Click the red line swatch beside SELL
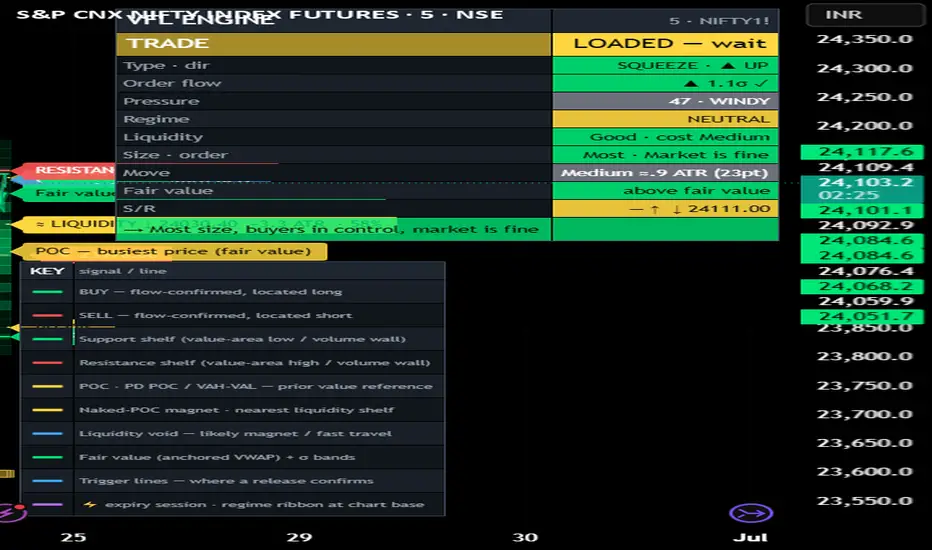The image size is (932, 550). [48, 316]
